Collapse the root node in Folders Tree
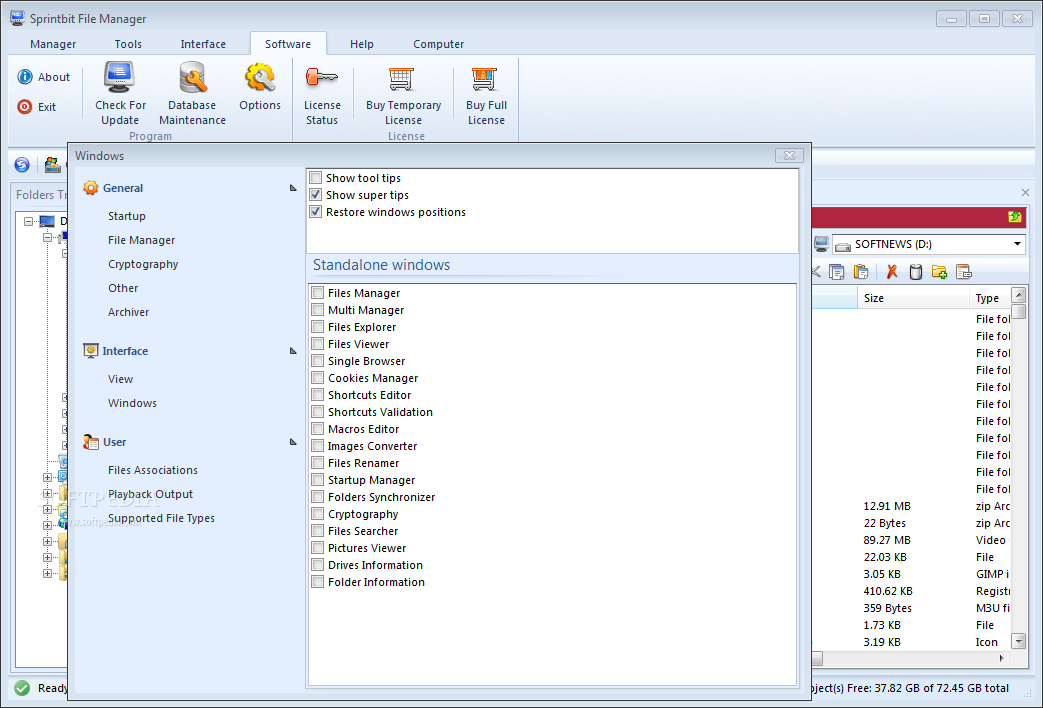Viewport: 1043px width, 708px height. point(29,221)
